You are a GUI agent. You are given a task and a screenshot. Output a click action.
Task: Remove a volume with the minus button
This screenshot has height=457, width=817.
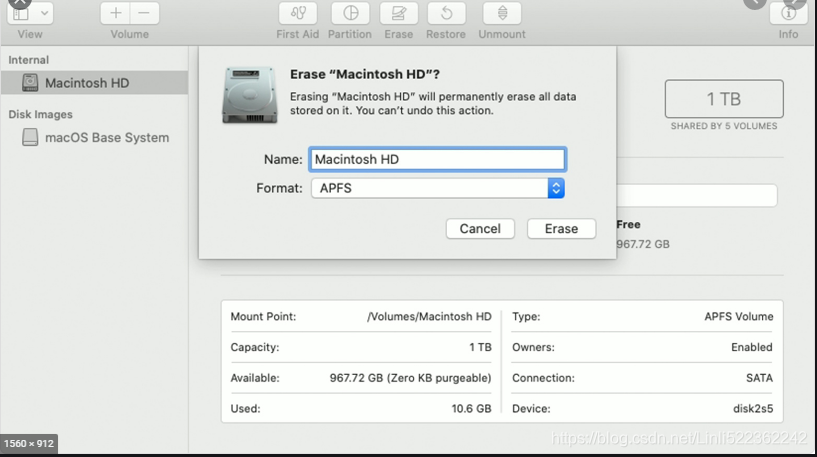tap(145, 13)
